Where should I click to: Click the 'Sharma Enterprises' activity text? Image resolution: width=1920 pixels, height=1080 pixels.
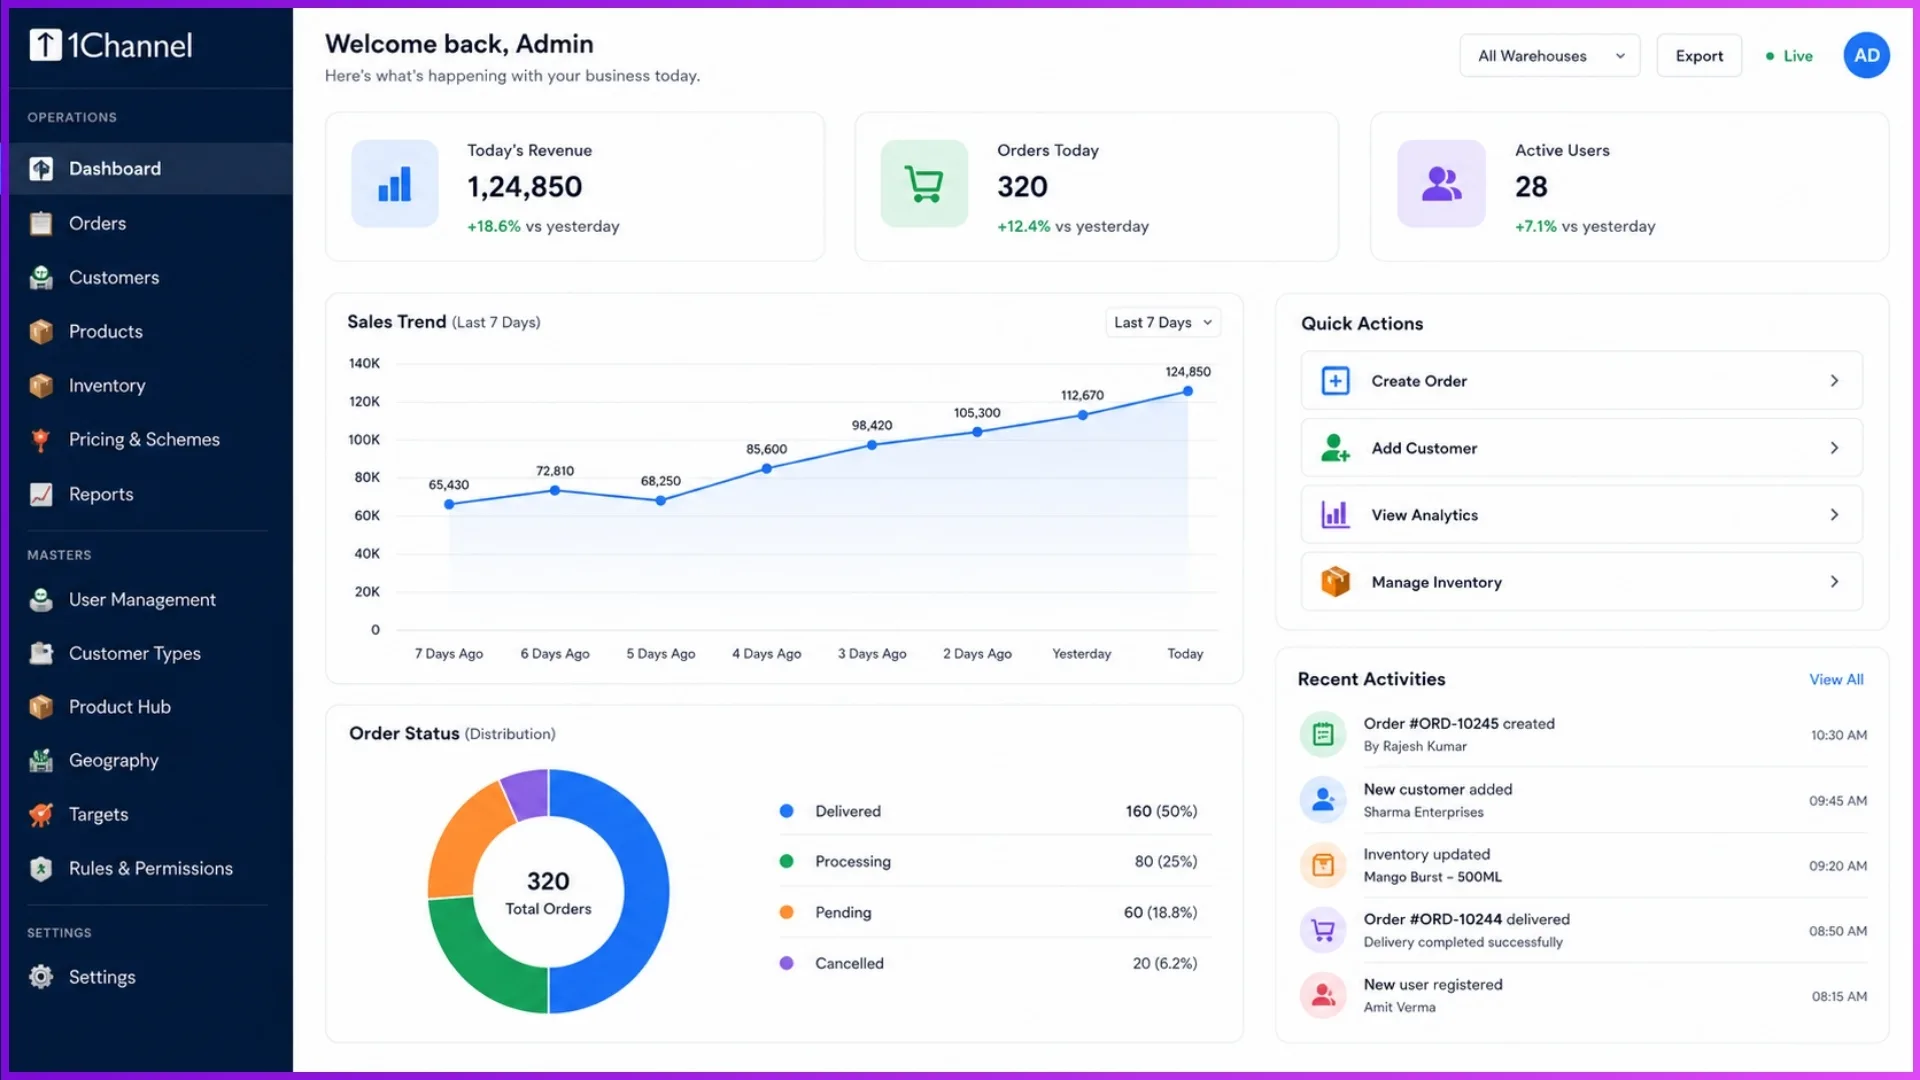click(1423, 812)
